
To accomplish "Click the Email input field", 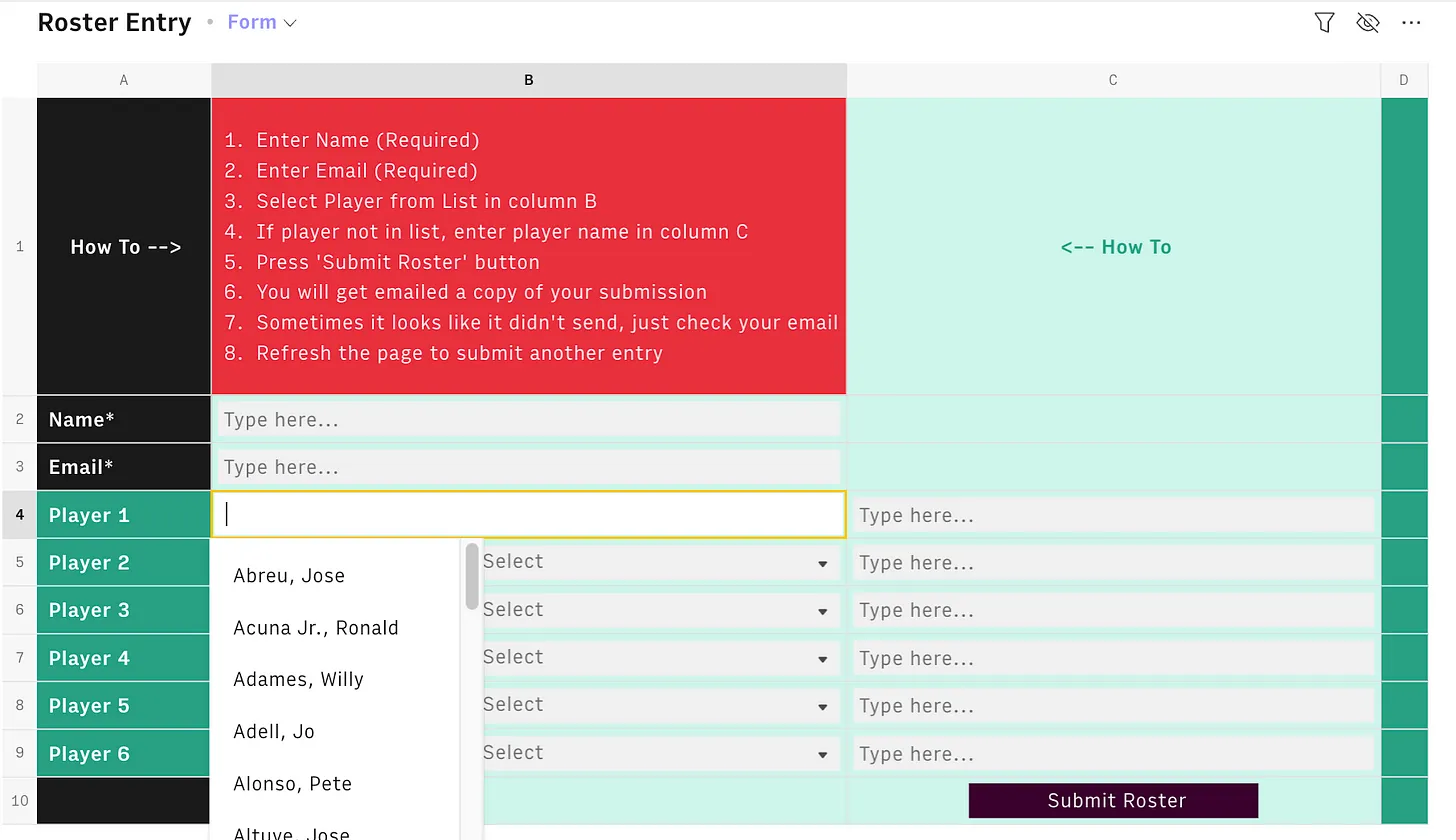I will pos(529,467).
